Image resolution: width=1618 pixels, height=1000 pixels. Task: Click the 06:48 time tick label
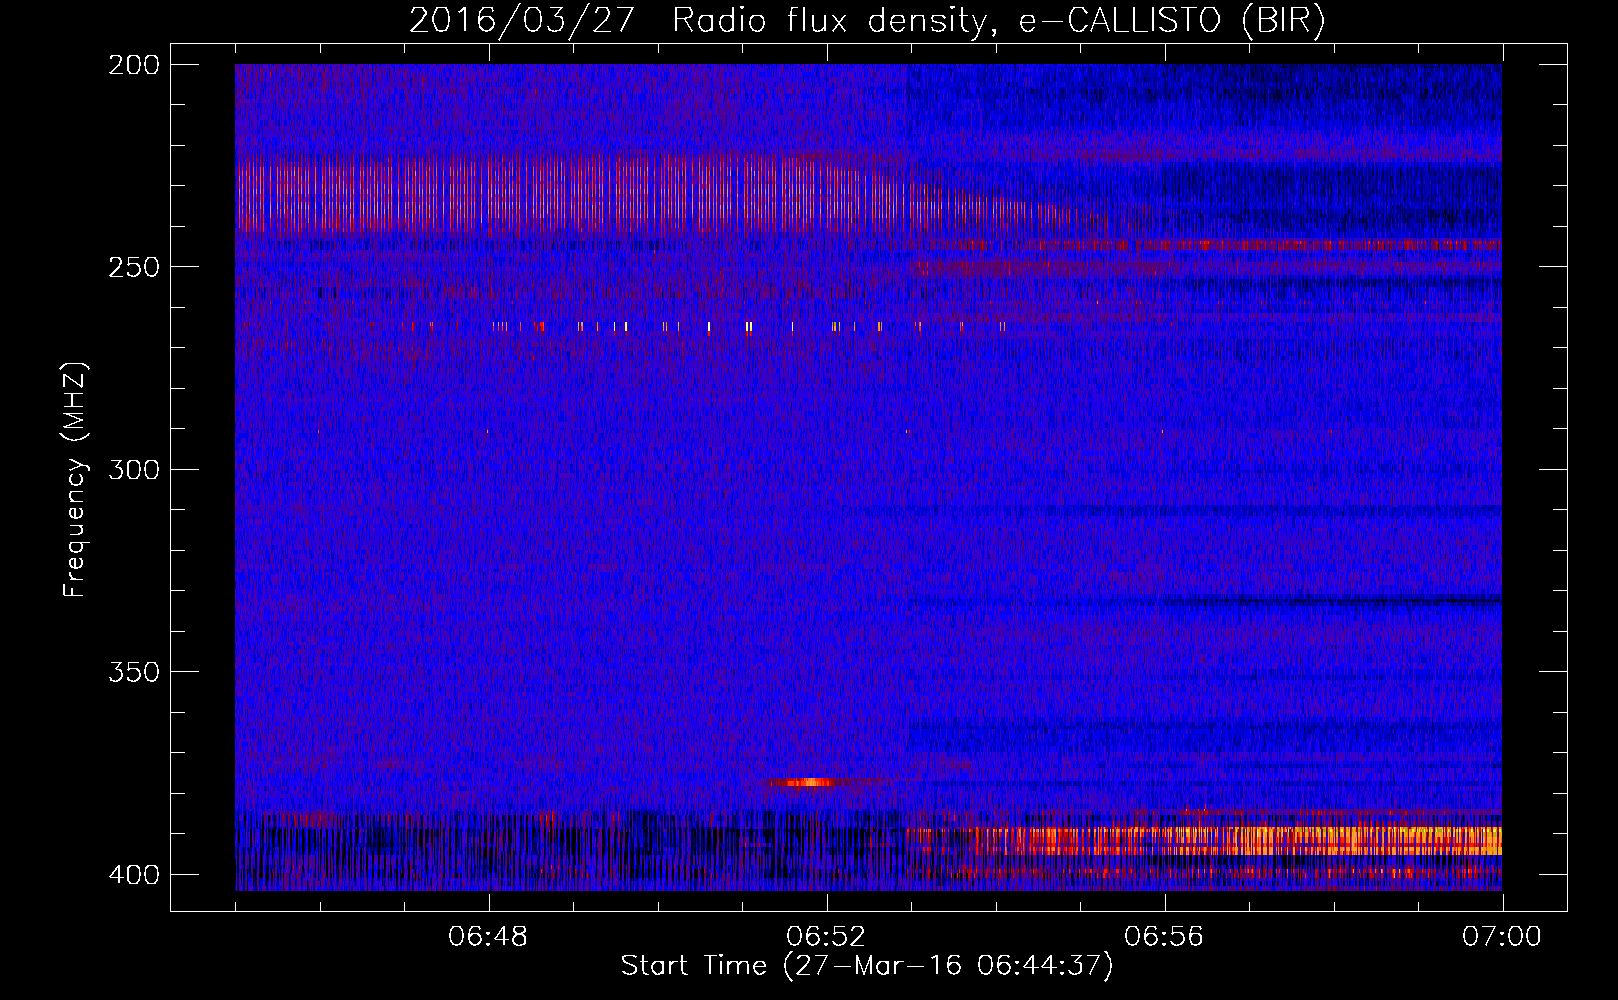click(x=488, y=937)
